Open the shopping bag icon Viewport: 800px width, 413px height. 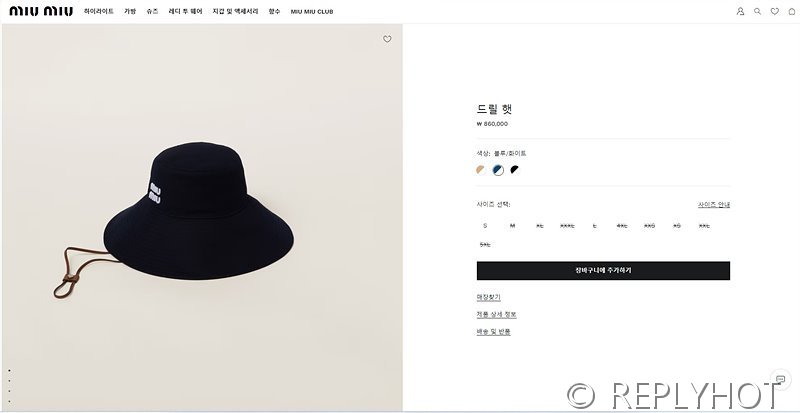tap(789, 11)
